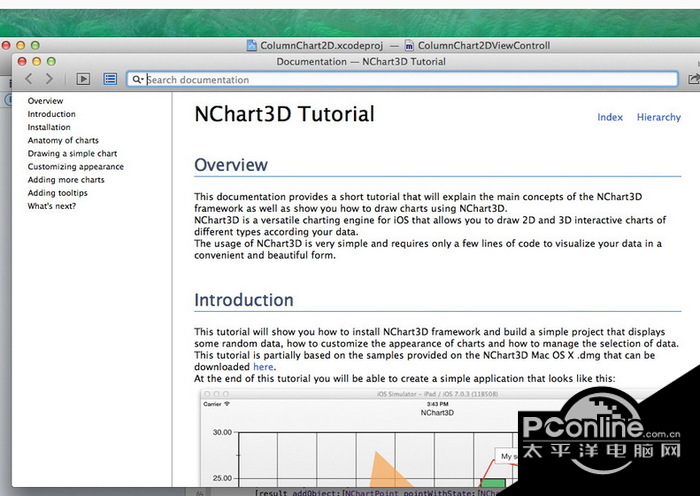Screen dimensions: 700x496
Task: Select Drawing a simple chart entry
Action: click(72, 154)
